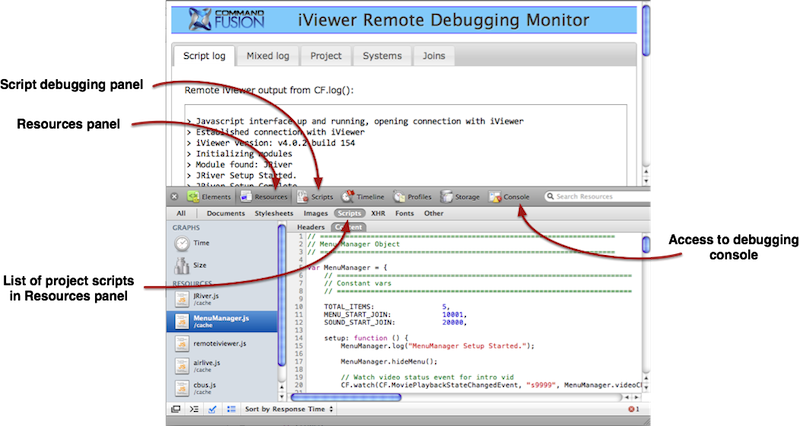Screen dimensions: 800x426
Task: Click the code view horizontal scrollbar thumb
Action: click(346, 397)
